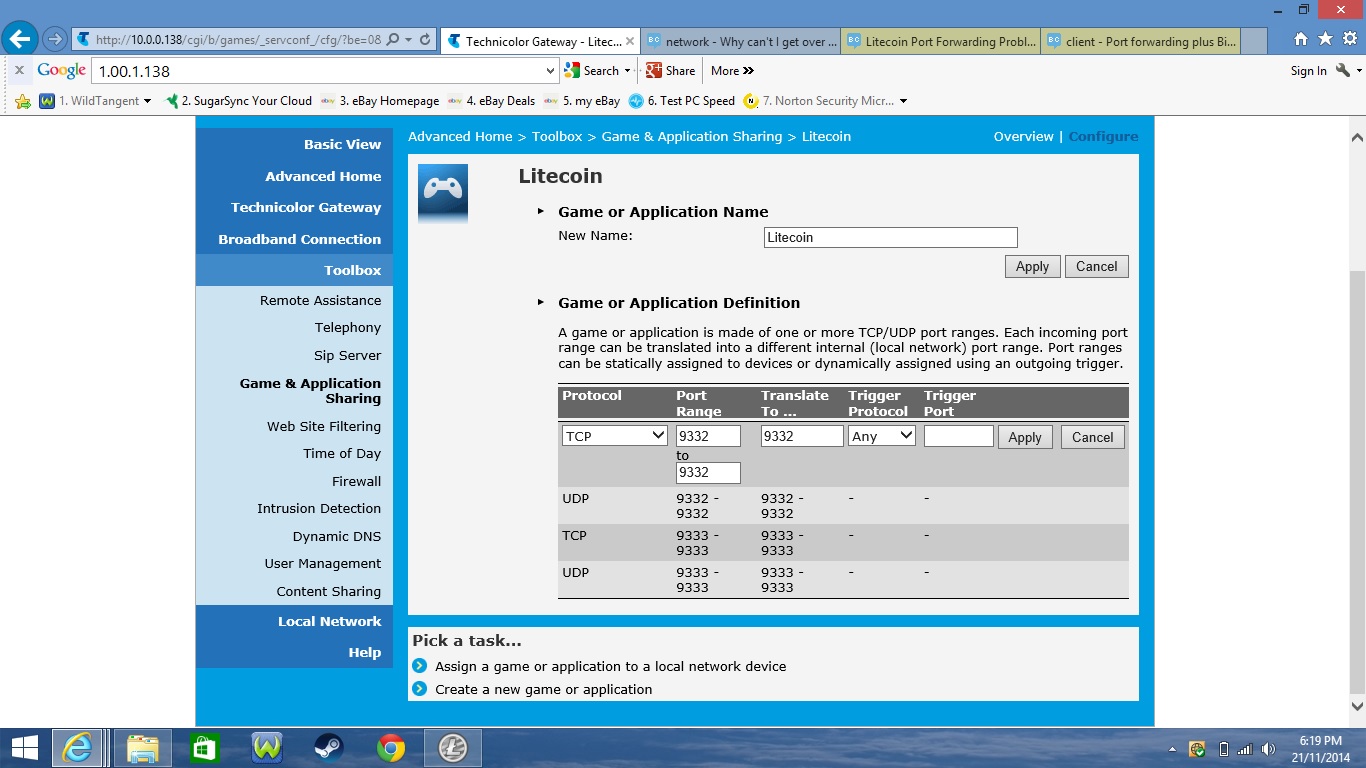Open the Firewall sidebar item

357,481
